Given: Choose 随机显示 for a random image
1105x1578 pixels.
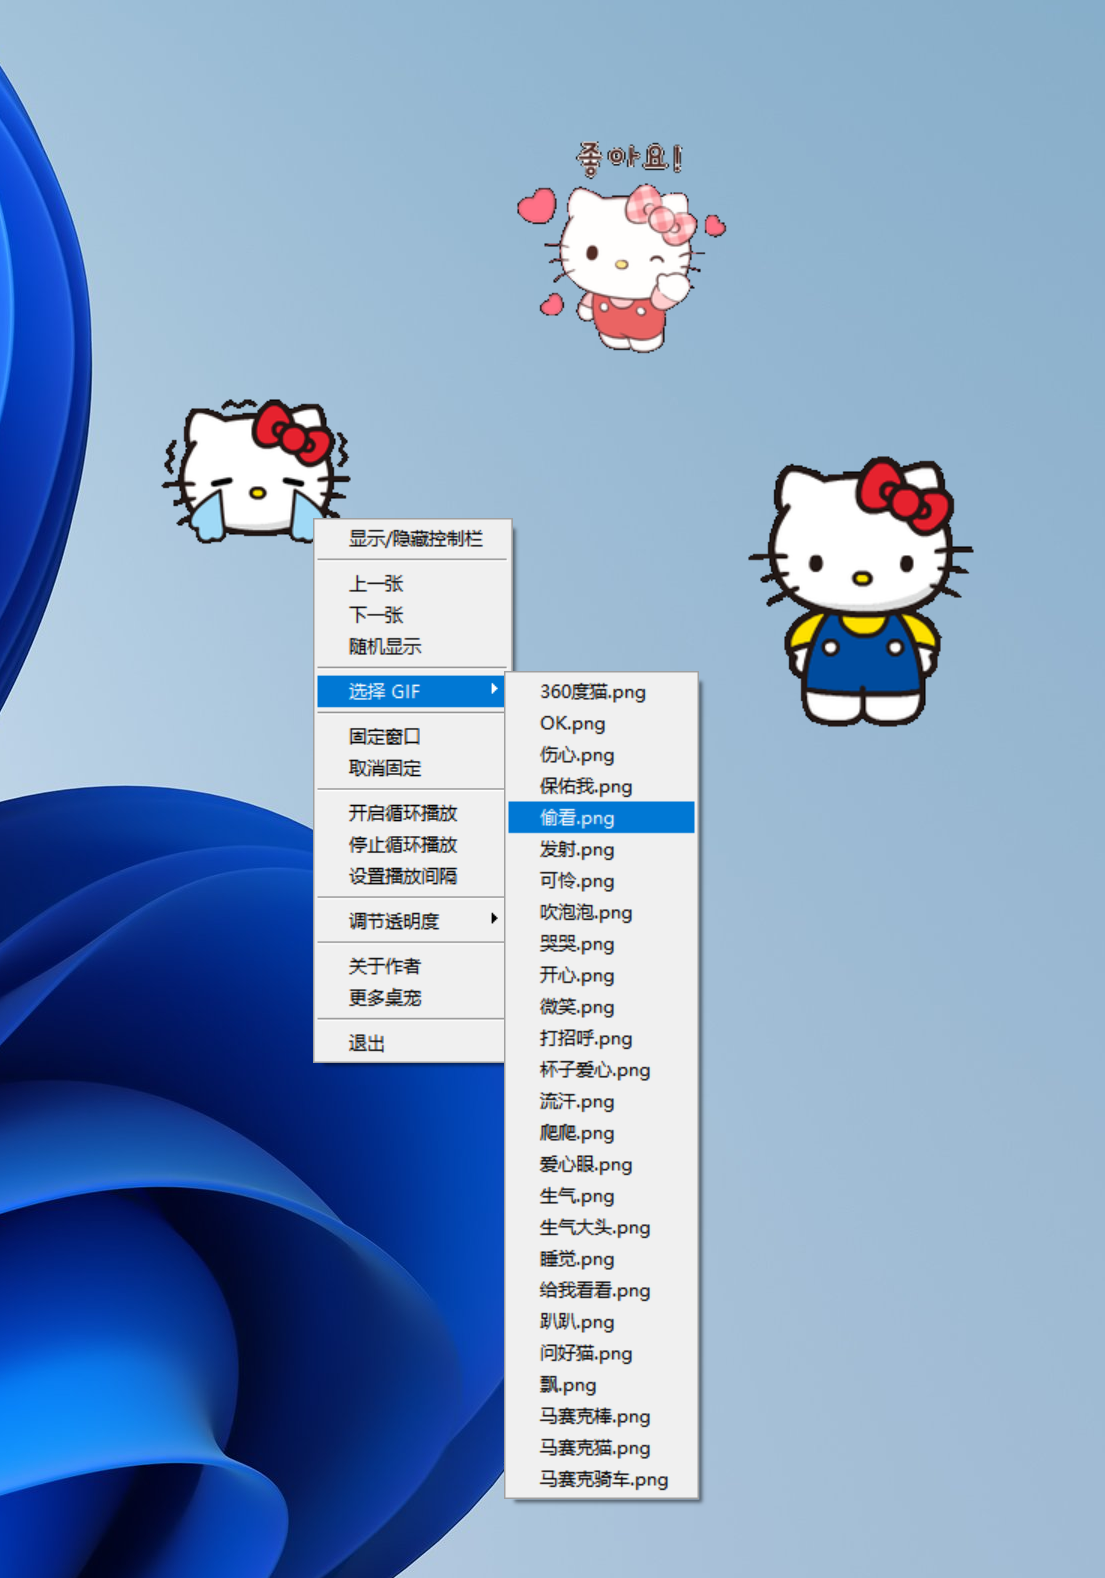Looking at the screenshot, I should pyautogui.click(x=384, y=647).
